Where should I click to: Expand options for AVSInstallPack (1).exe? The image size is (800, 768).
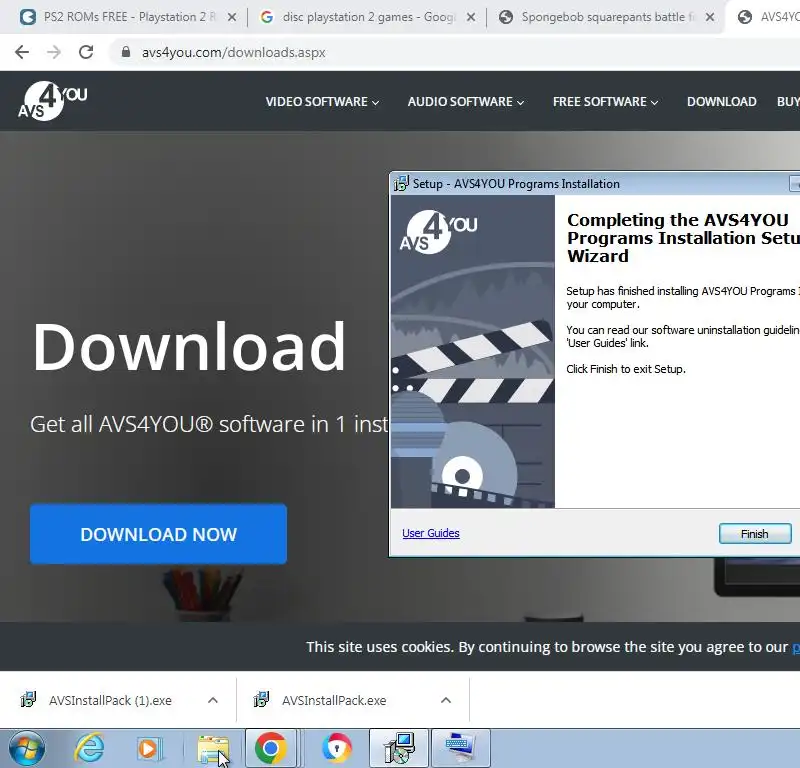point(213,700)
